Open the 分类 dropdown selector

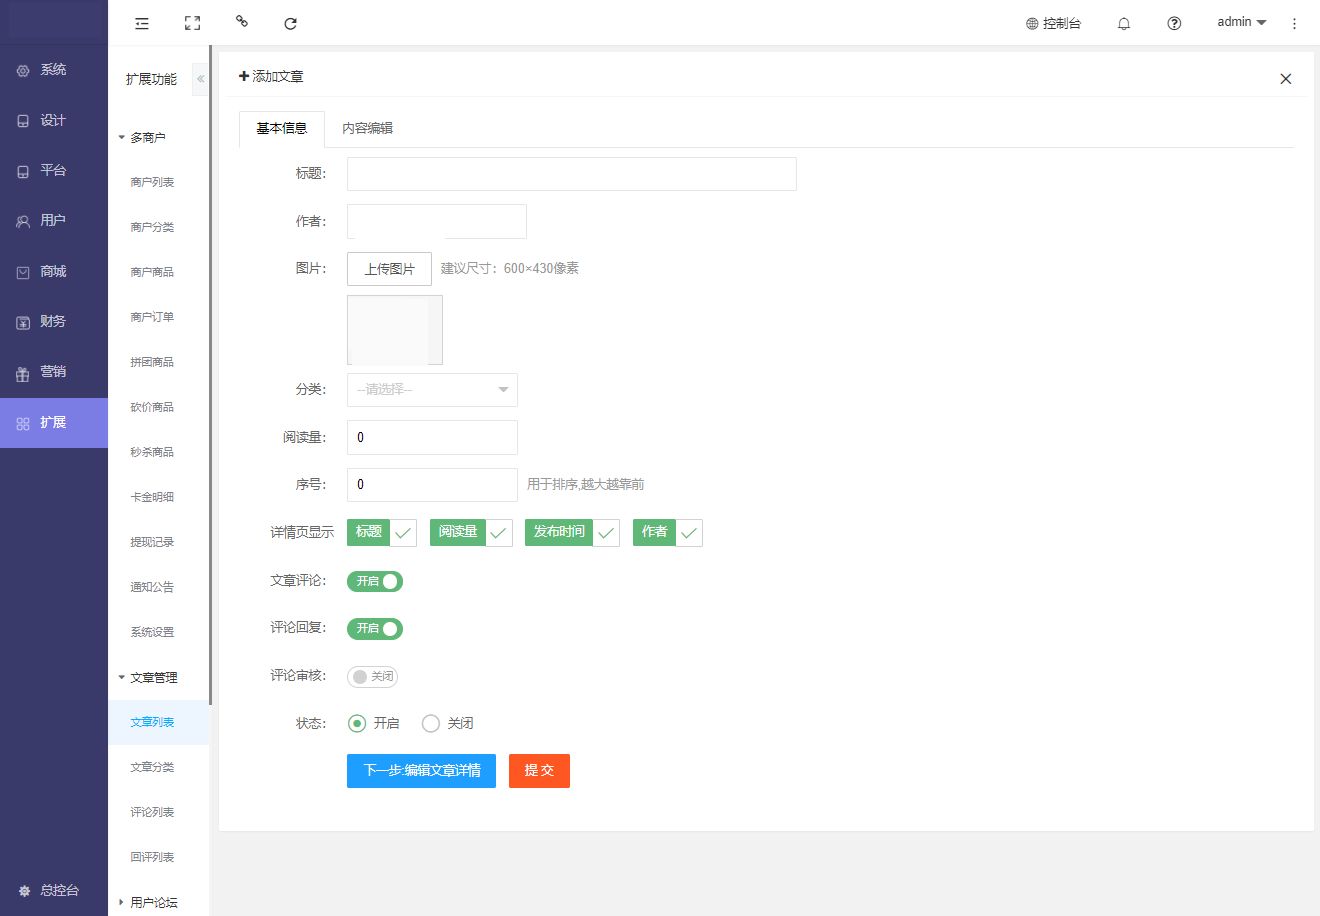pyautogui.click(x=432, y=390)
